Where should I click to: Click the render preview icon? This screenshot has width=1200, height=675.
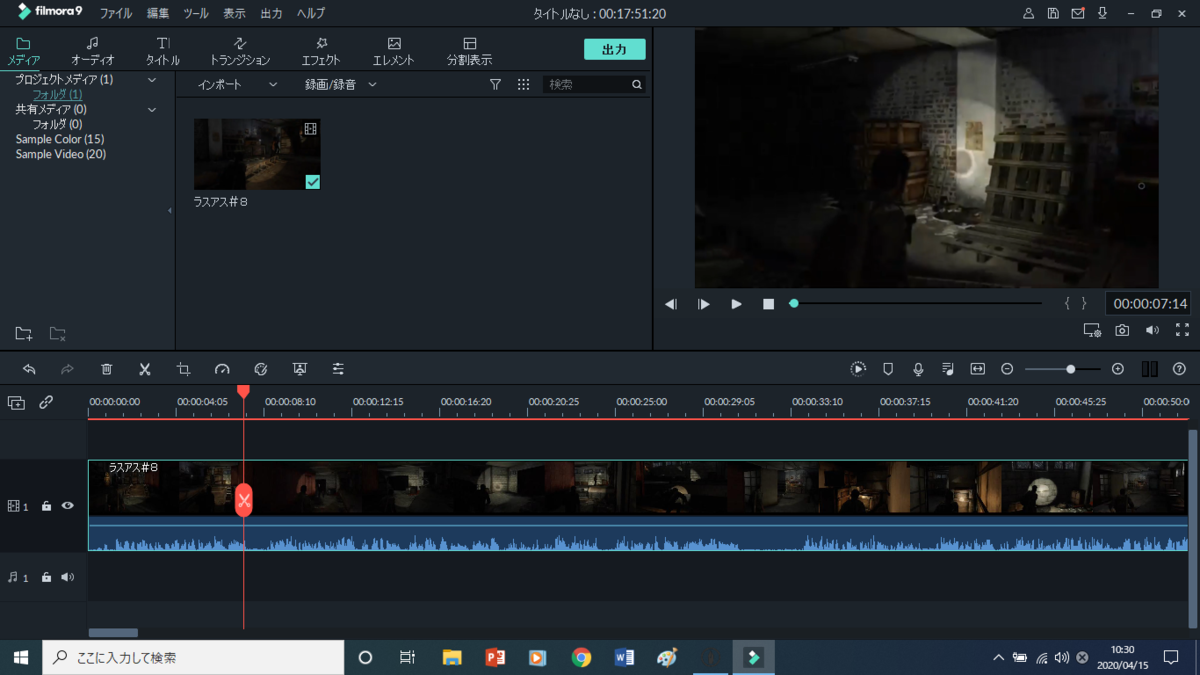[858, 369]
